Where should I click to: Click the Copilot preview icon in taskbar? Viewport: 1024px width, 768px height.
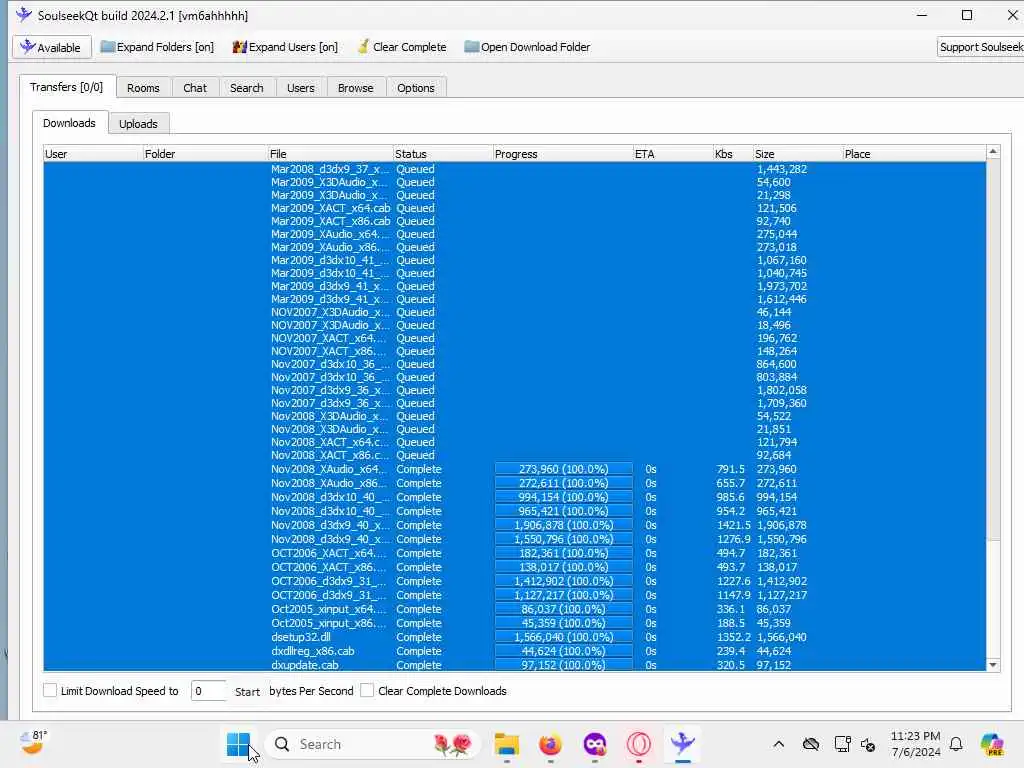[x=992, y=744]
